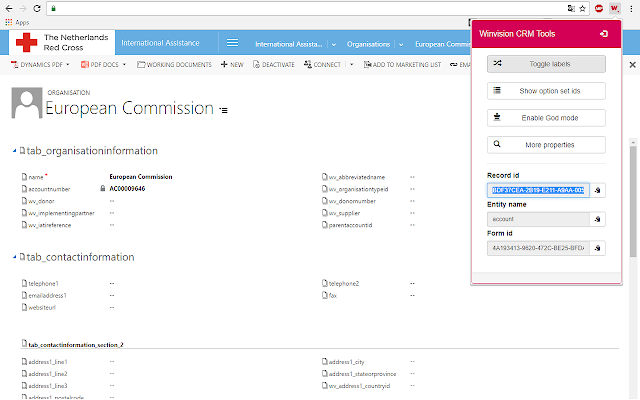Click the organisation avatar placeholder image
The image size is (640, 400).
pyautogui.click(x=27, y=102)
